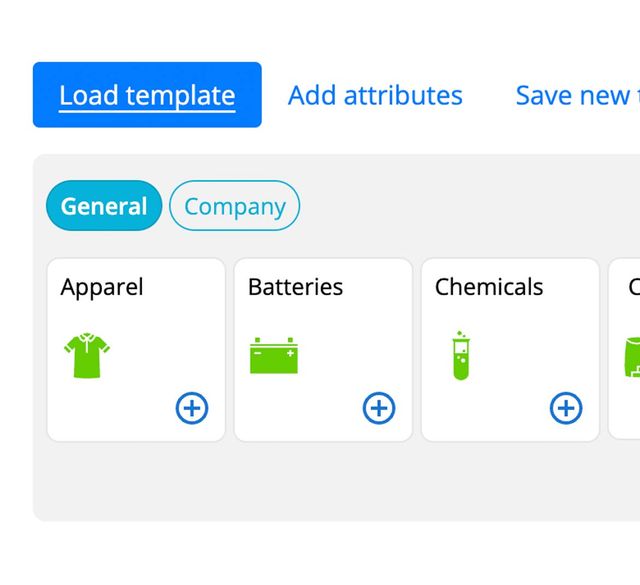The height and width of the screenshot is (585, 640).
Task: Click the Batteries title text
Action: point(295,287)
